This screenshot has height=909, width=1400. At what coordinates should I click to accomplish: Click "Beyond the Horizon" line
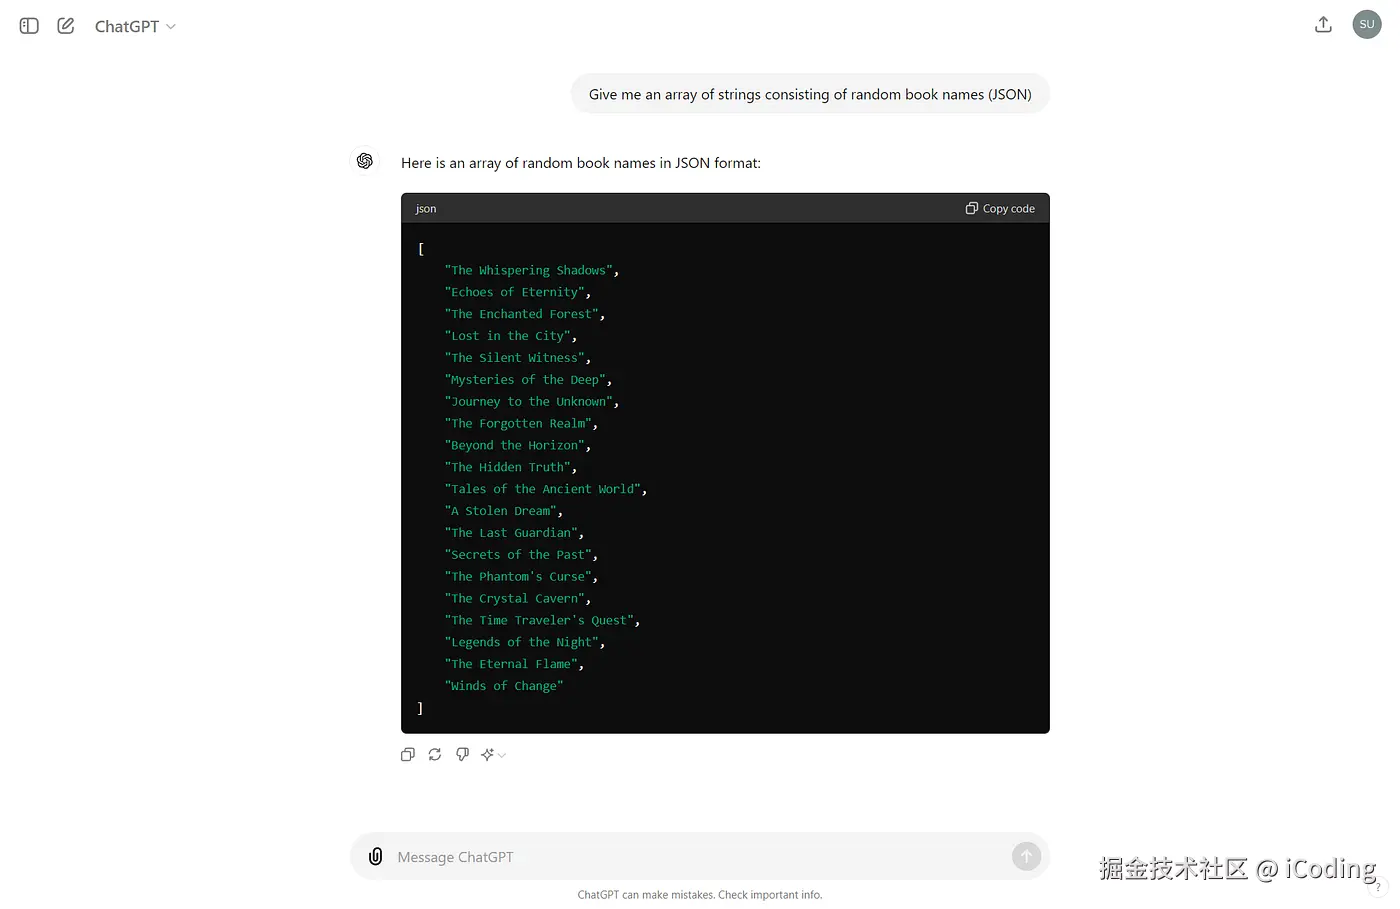pos(518,446)
